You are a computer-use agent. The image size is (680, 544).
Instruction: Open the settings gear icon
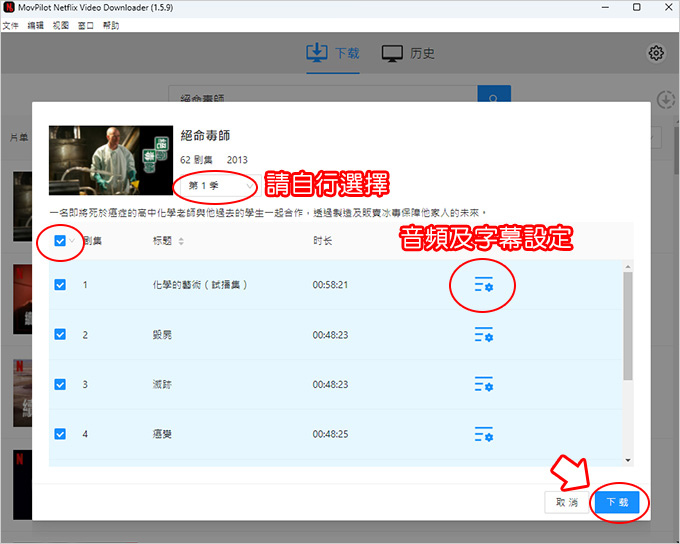(656, 53)
